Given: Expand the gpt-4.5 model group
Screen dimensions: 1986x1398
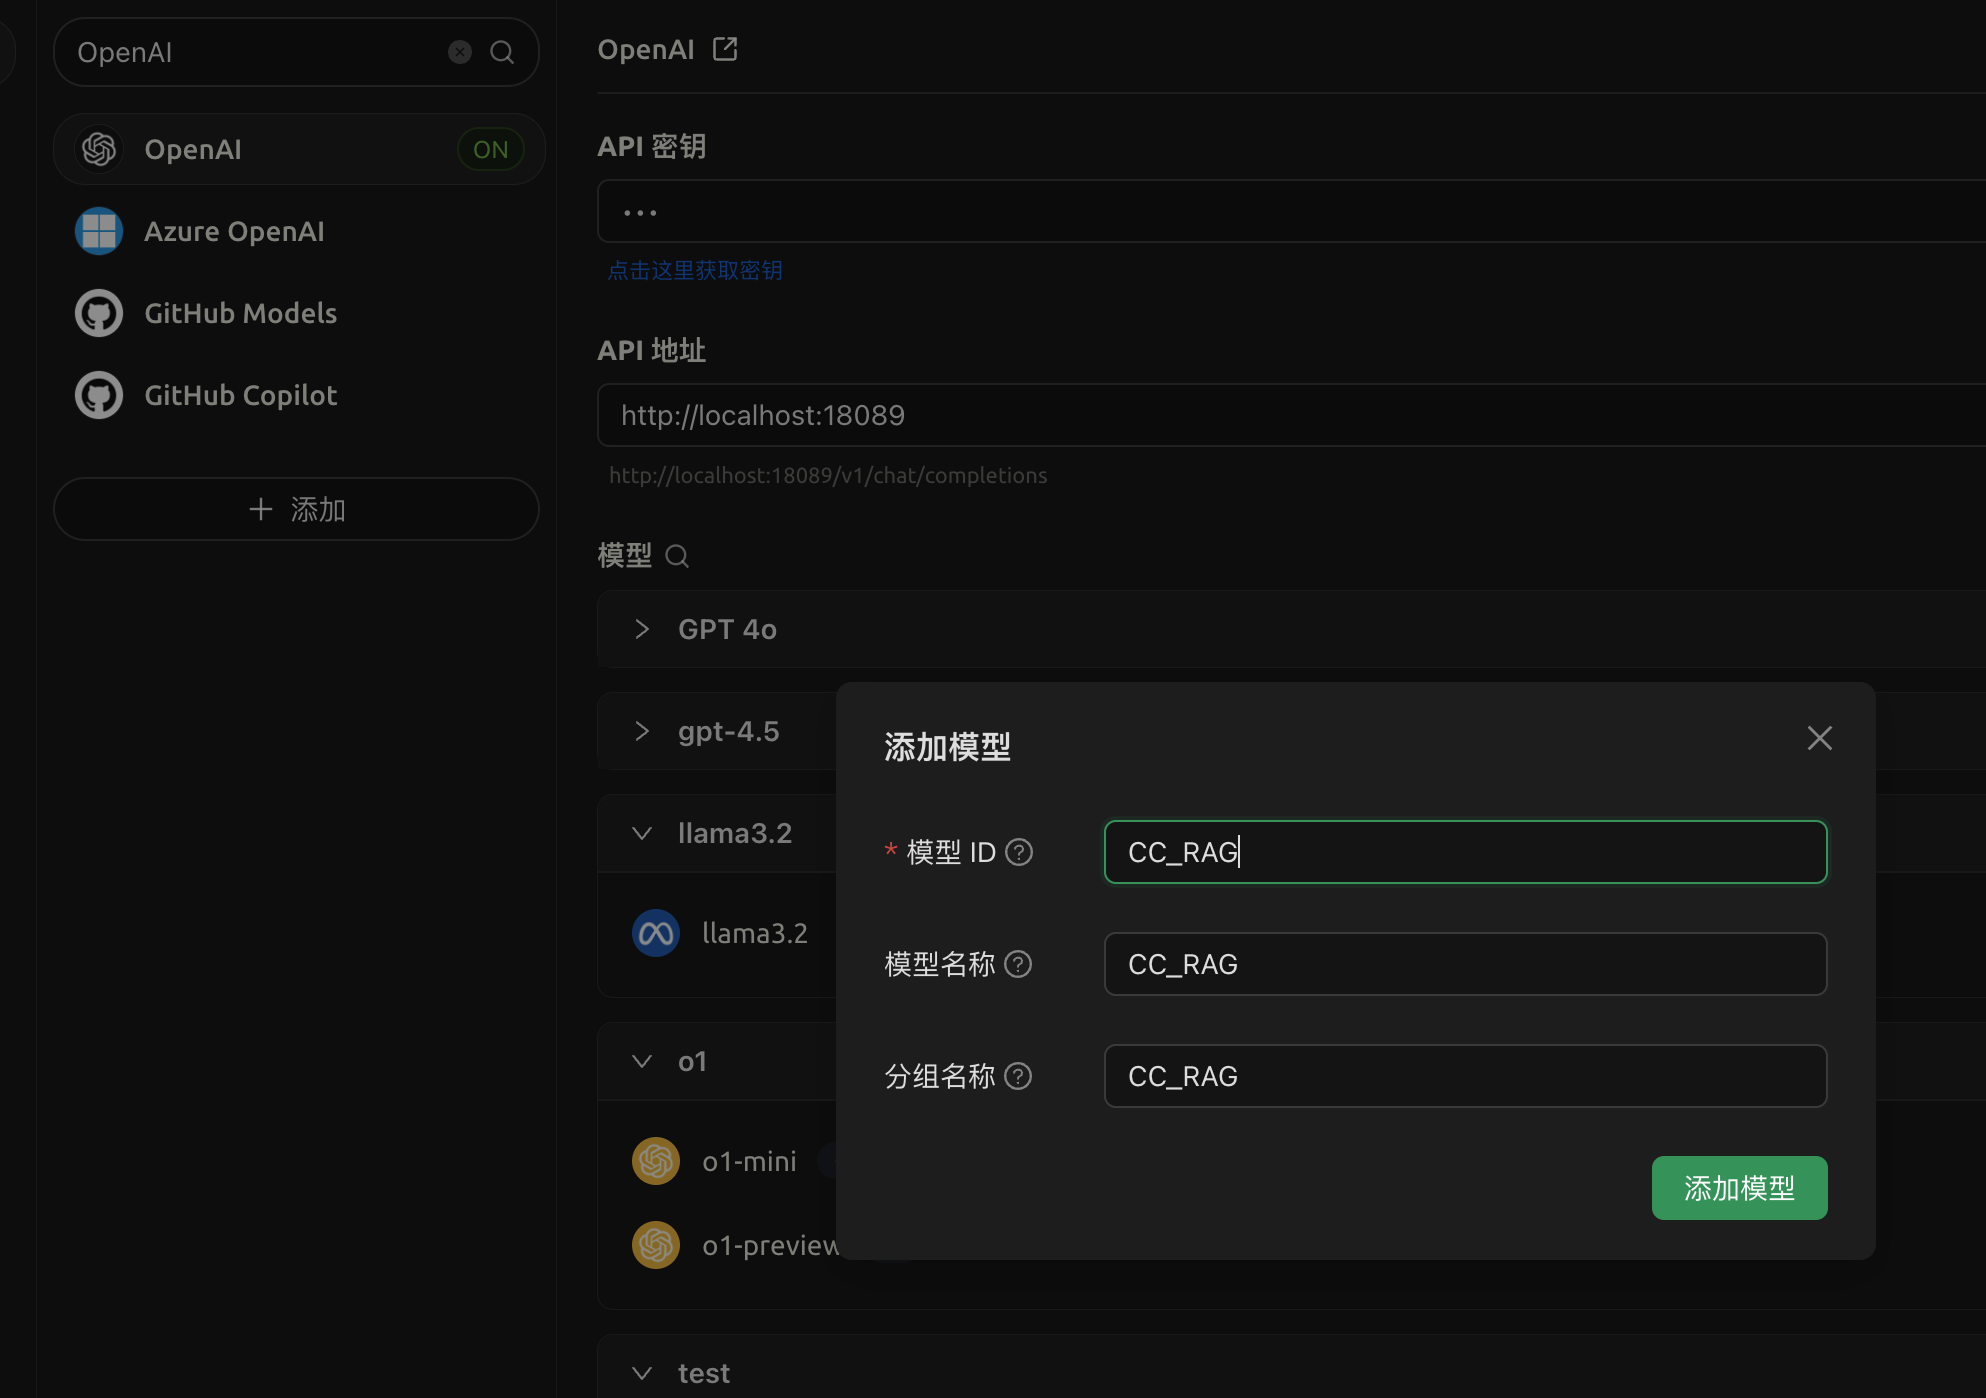Looking at the screenshot, I should click(642, 731).
